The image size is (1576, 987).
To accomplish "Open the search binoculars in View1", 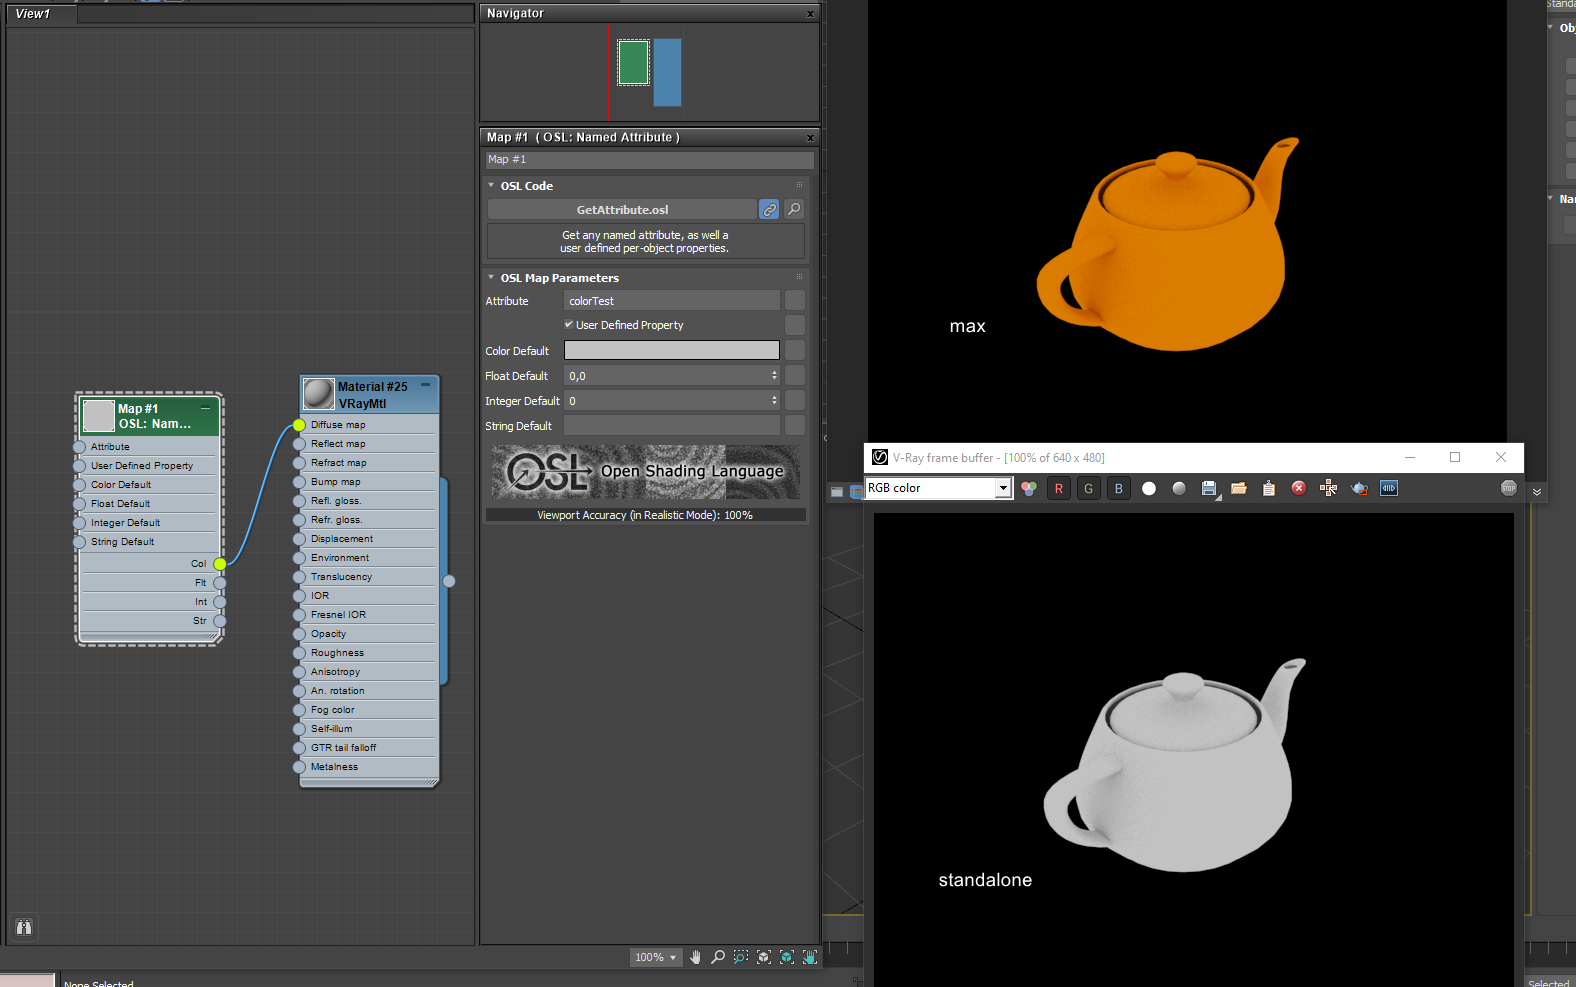I will [24, 927].
